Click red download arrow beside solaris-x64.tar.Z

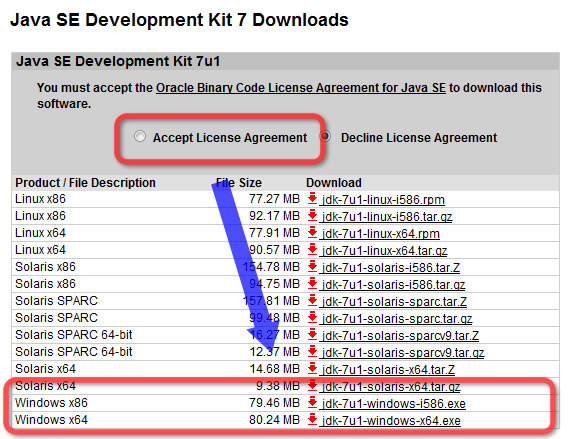point(312,368)
